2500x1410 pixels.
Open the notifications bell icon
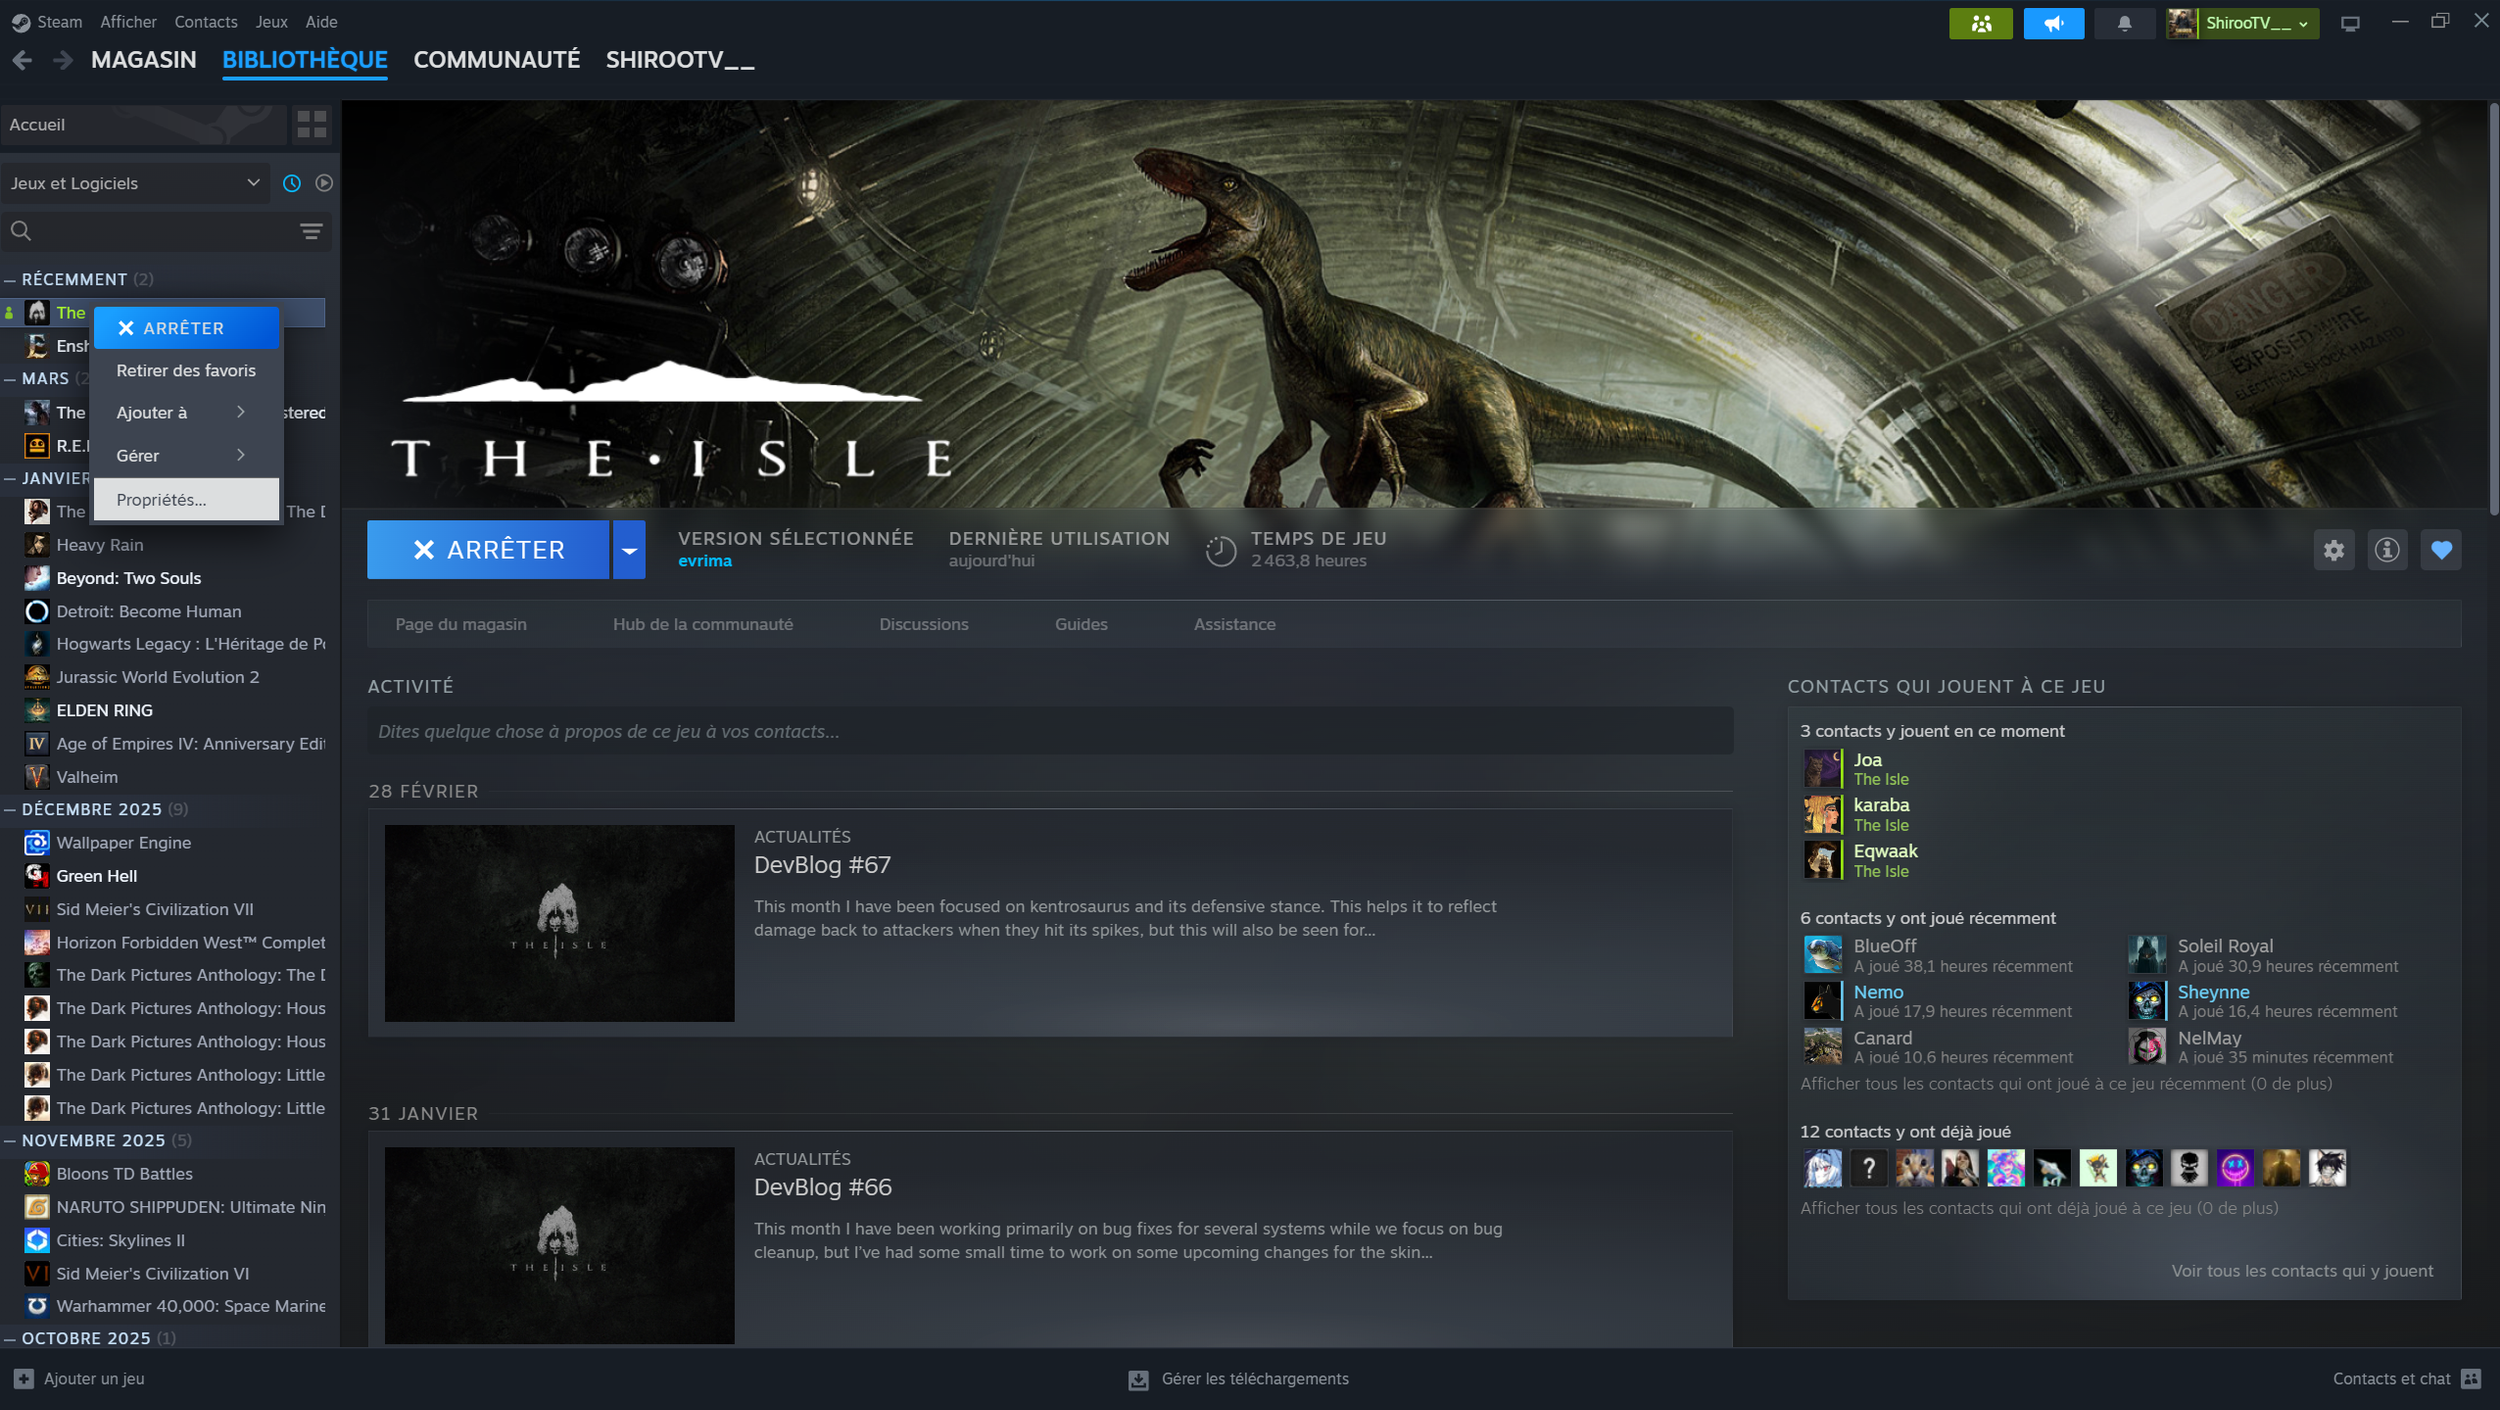tap(2124, 23)
